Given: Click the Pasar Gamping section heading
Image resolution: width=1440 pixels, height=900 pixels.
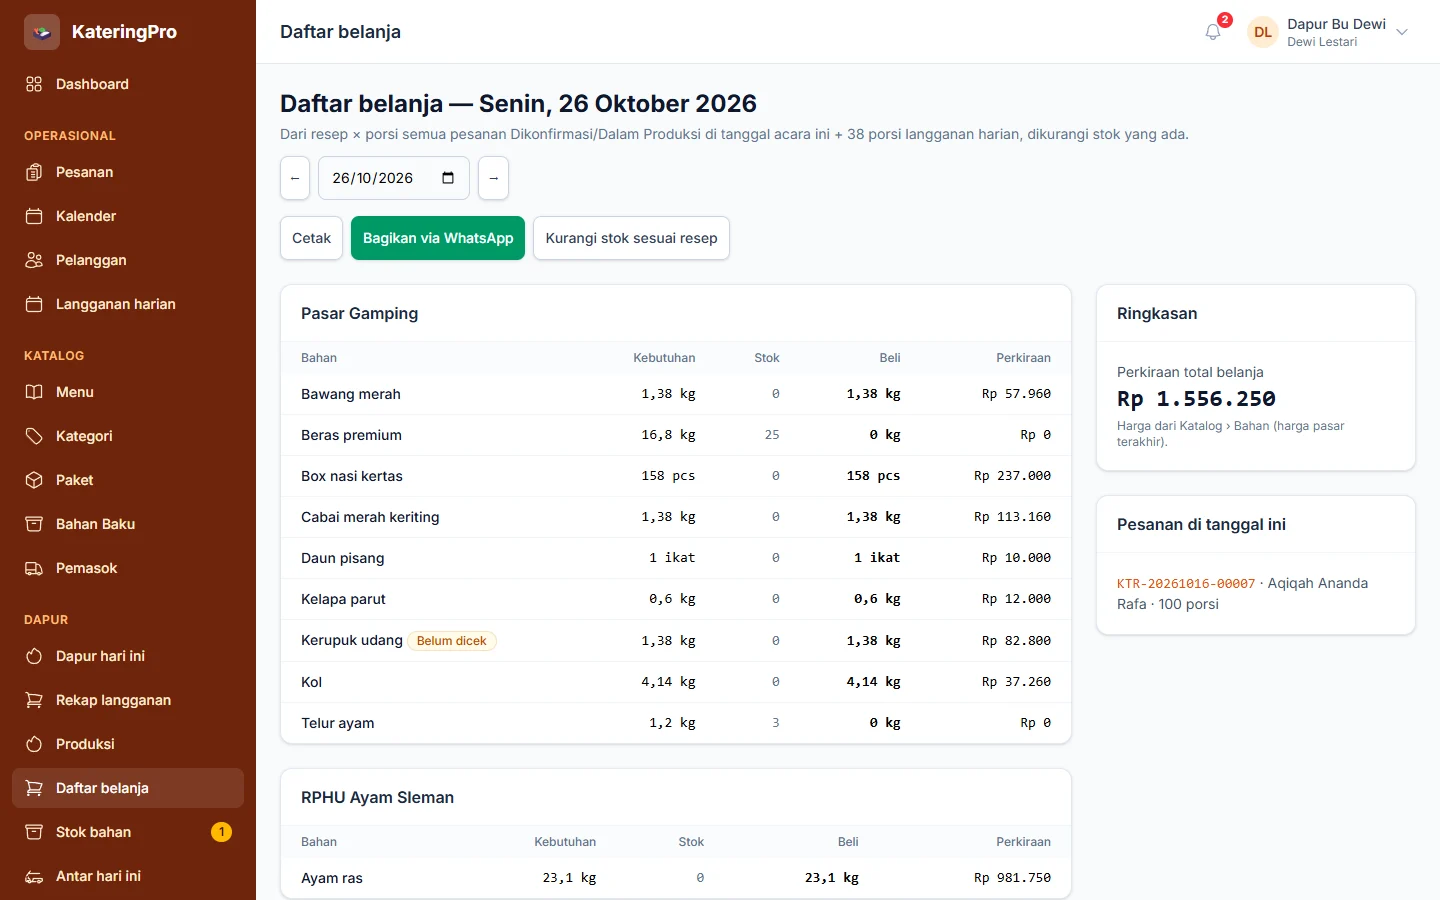Looking at the screenshot, I should click(x=360, y=313).
